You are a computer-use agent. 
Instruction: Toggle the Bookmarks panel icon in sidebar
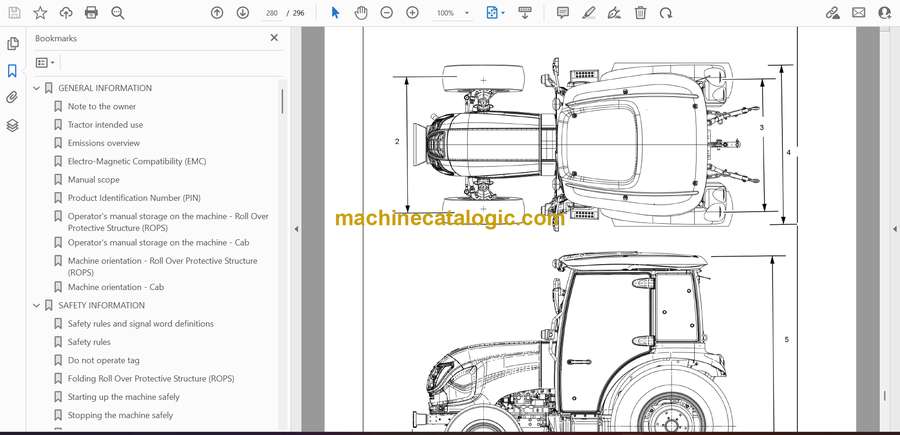(12, 71)
